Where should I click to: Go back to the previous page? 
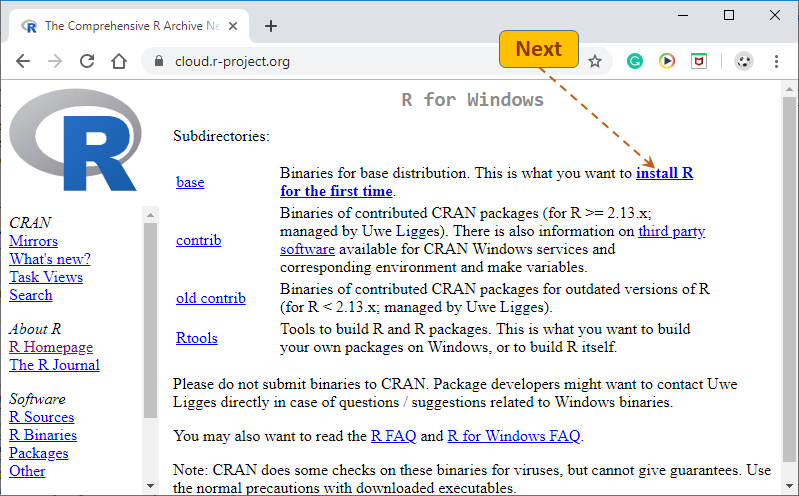click(x=23, y=62)
